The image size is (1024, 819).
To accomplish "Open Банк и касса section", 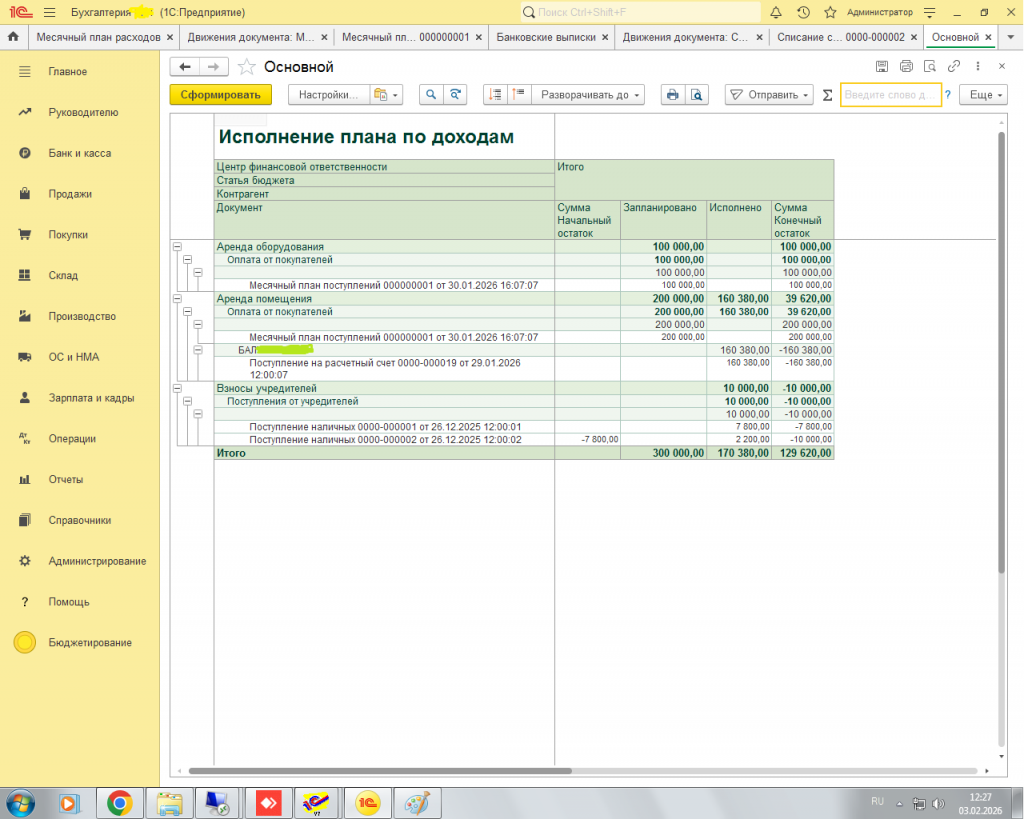I will pos(79,153).
